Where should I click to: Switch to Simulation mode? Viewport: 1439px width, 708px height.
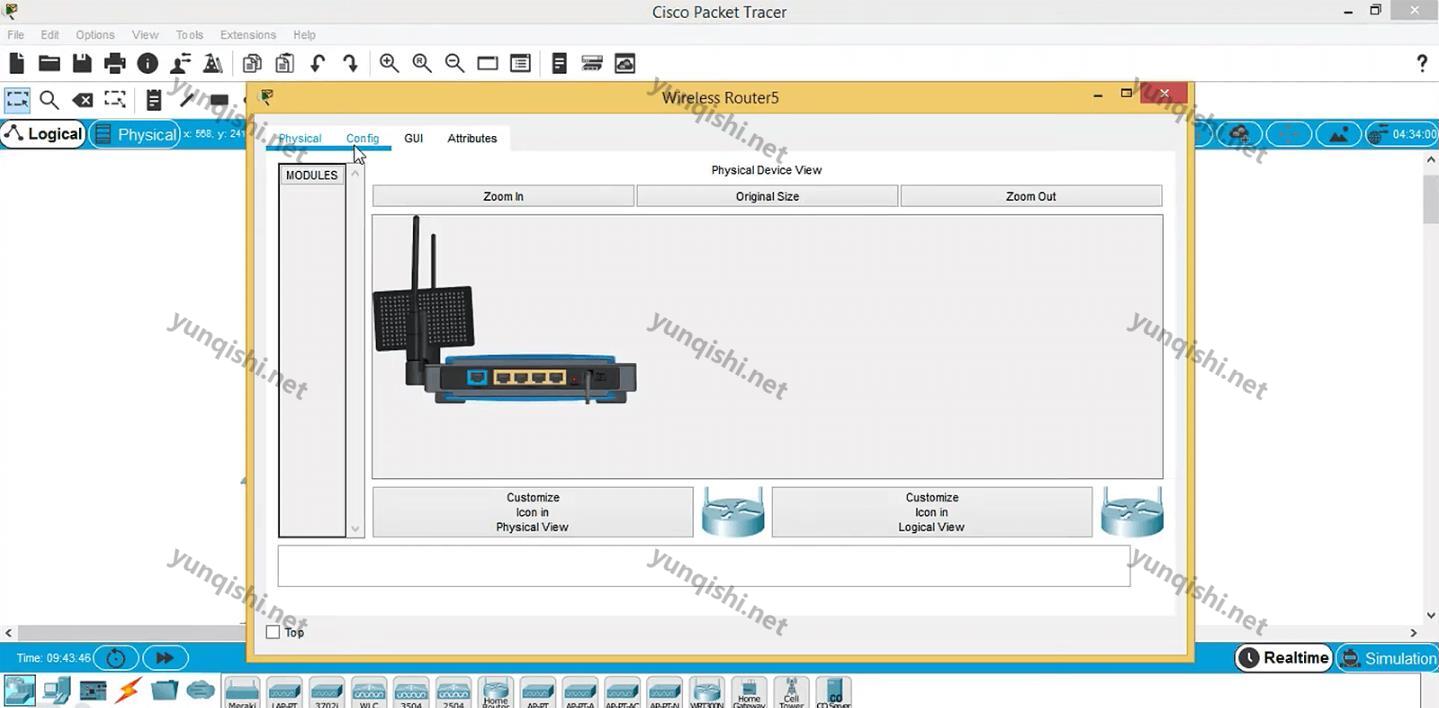(x=1388, y=657)
